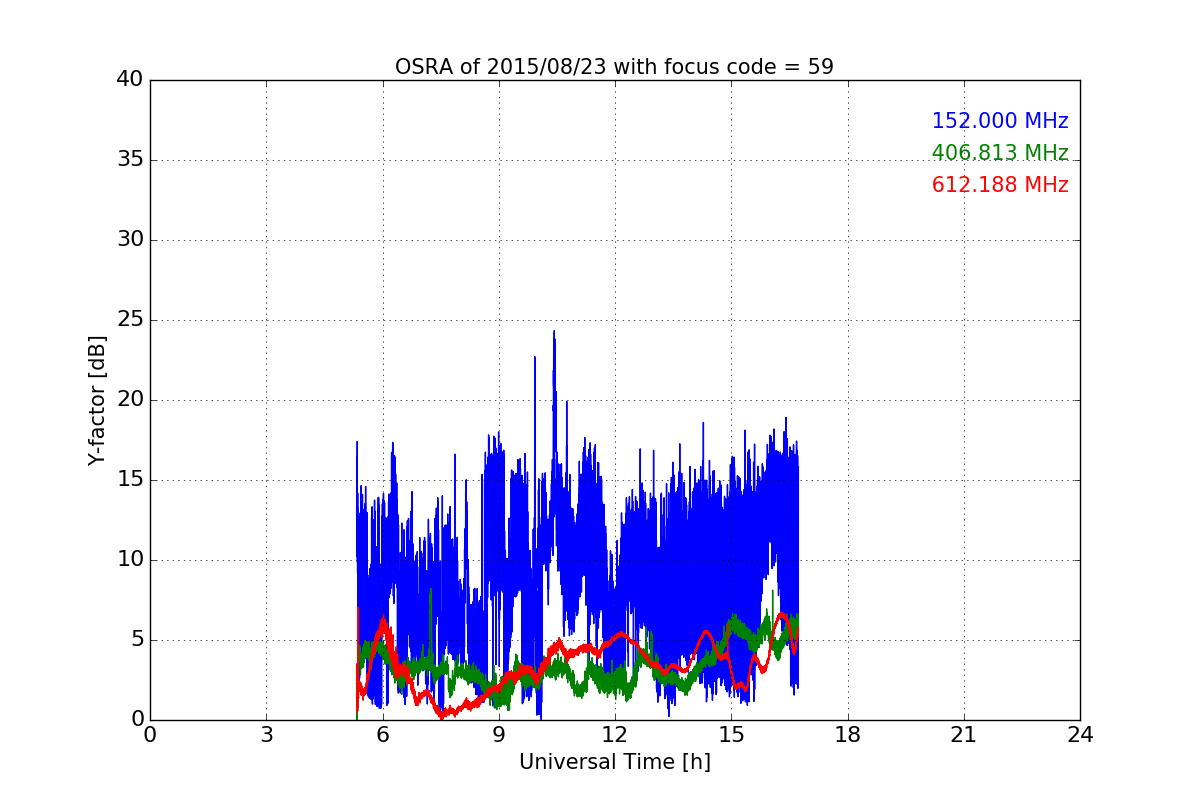Click y-axis tick label 30
The width and height of the screenshot is (1200, 800).
(x=130, y=240)
